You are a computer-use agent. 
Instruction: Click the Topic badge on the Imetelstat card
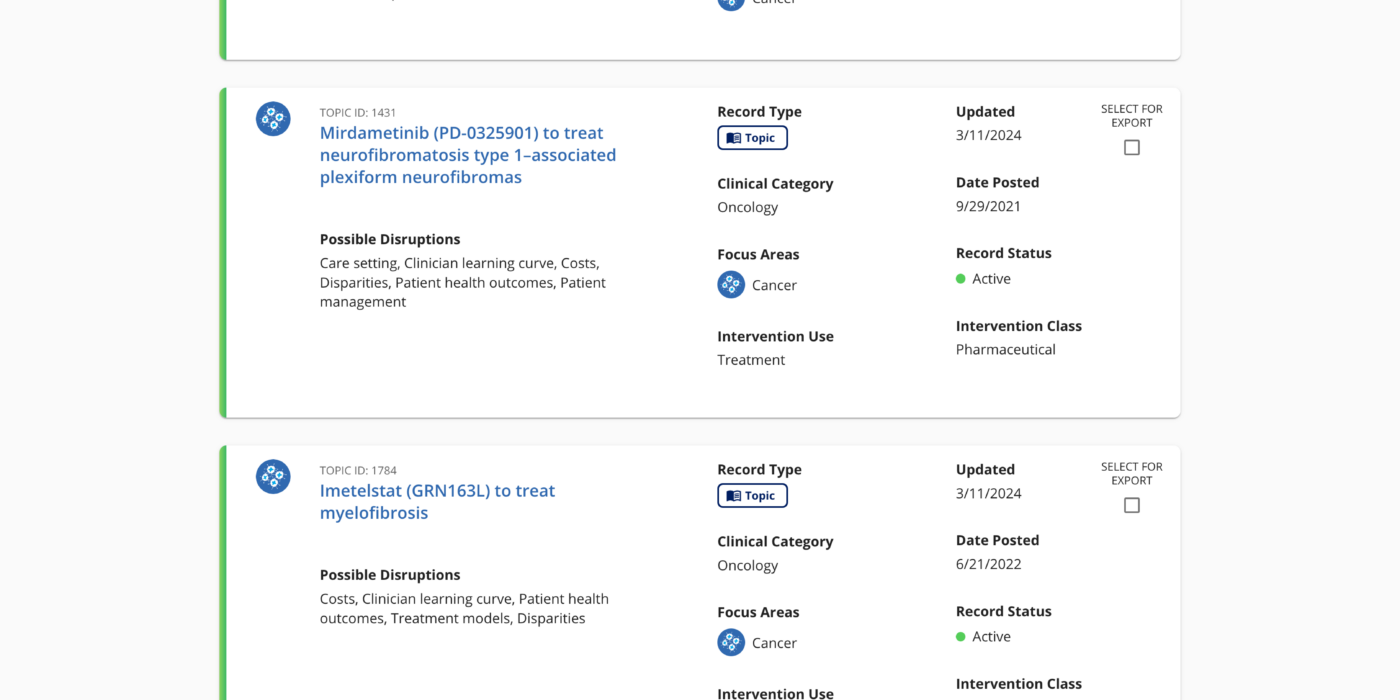point(752,495)
